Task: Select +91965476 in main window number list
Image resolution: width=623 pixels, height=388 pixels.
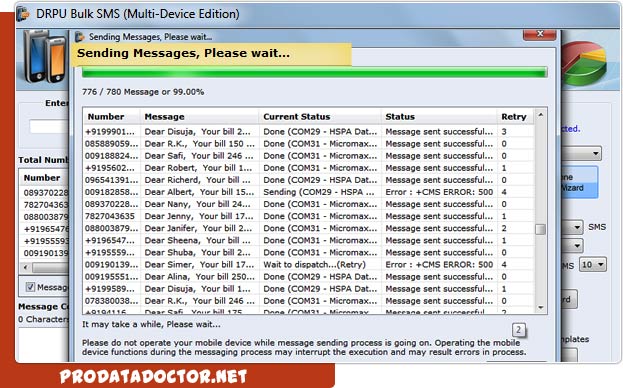Action: click(46, 229)
